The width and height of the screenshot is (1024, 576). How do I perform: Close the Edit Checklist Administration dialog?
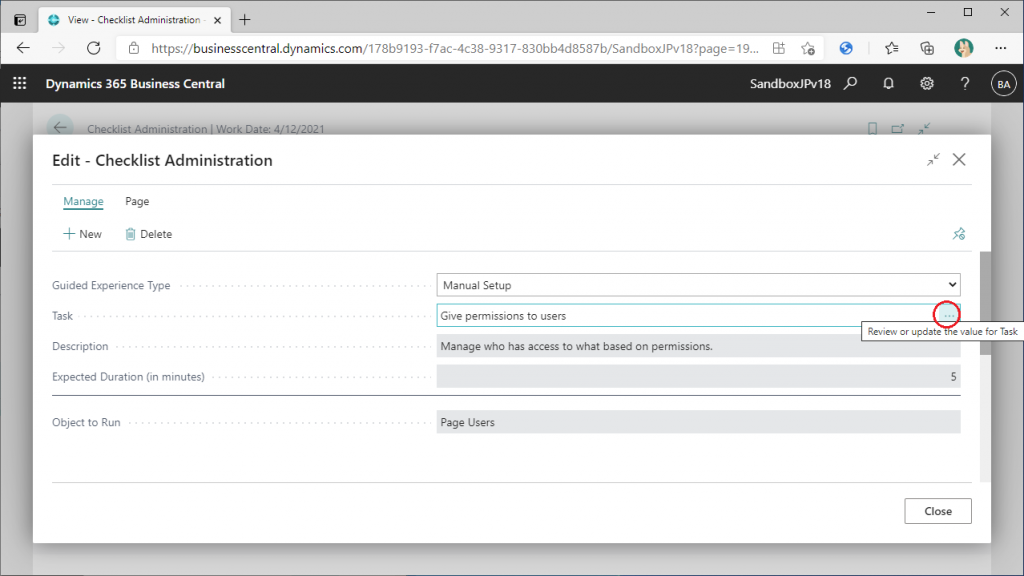point(959,159)
